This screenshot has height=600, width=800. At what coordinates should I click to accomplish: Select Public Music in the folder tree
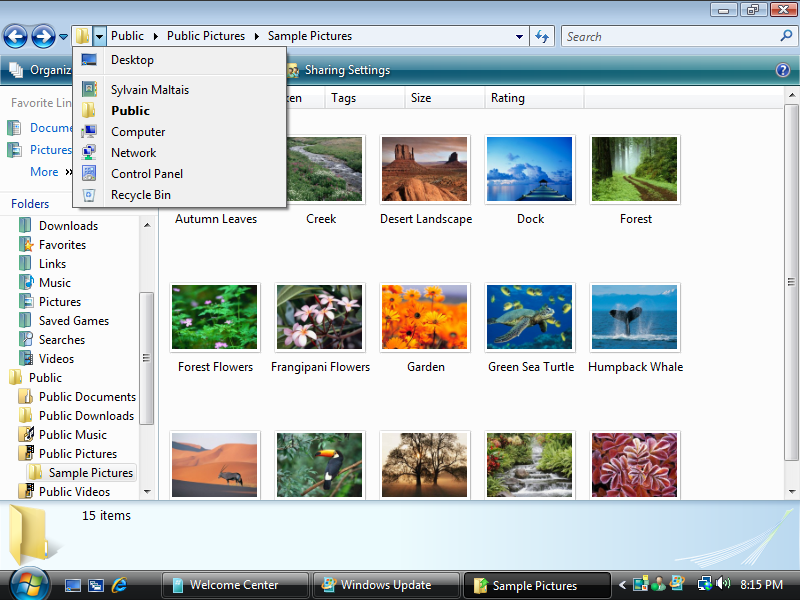72,435
